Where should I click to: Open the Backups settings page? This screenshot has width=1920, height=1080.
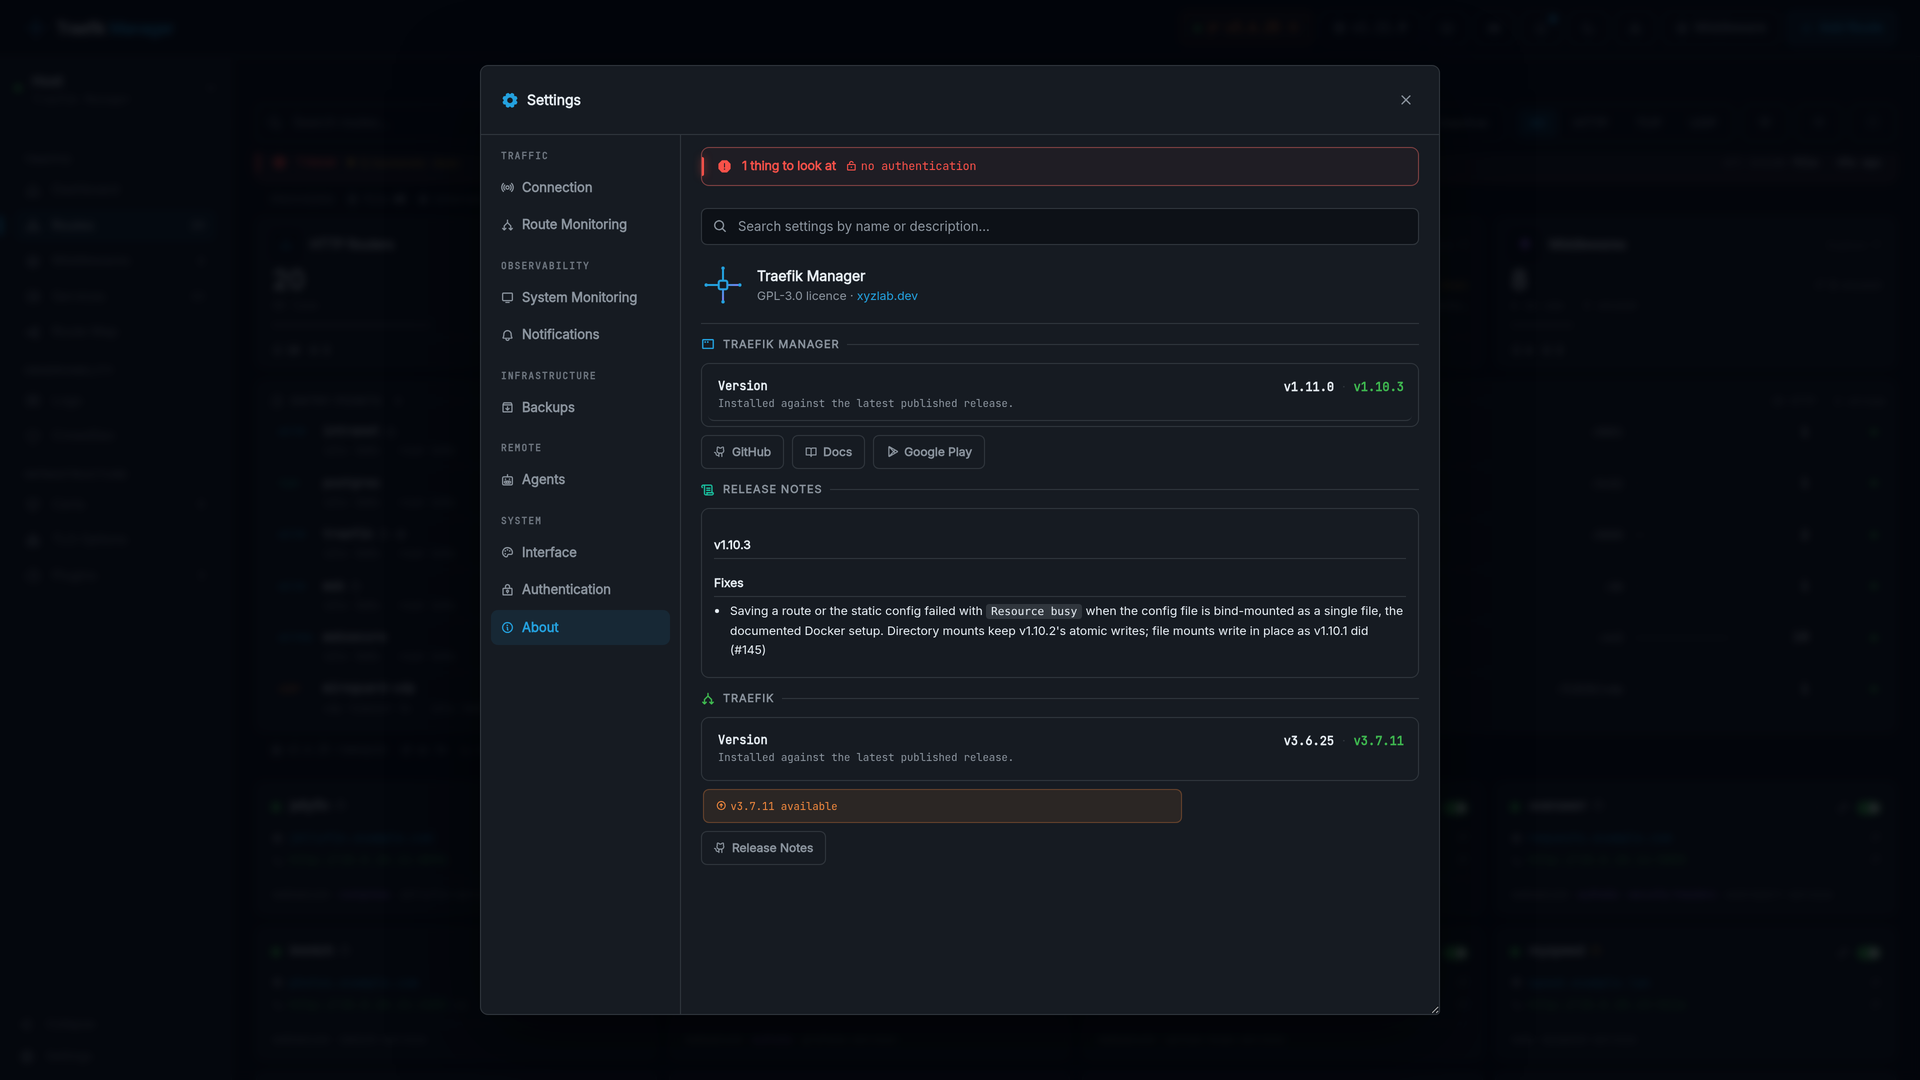(580, 408)
